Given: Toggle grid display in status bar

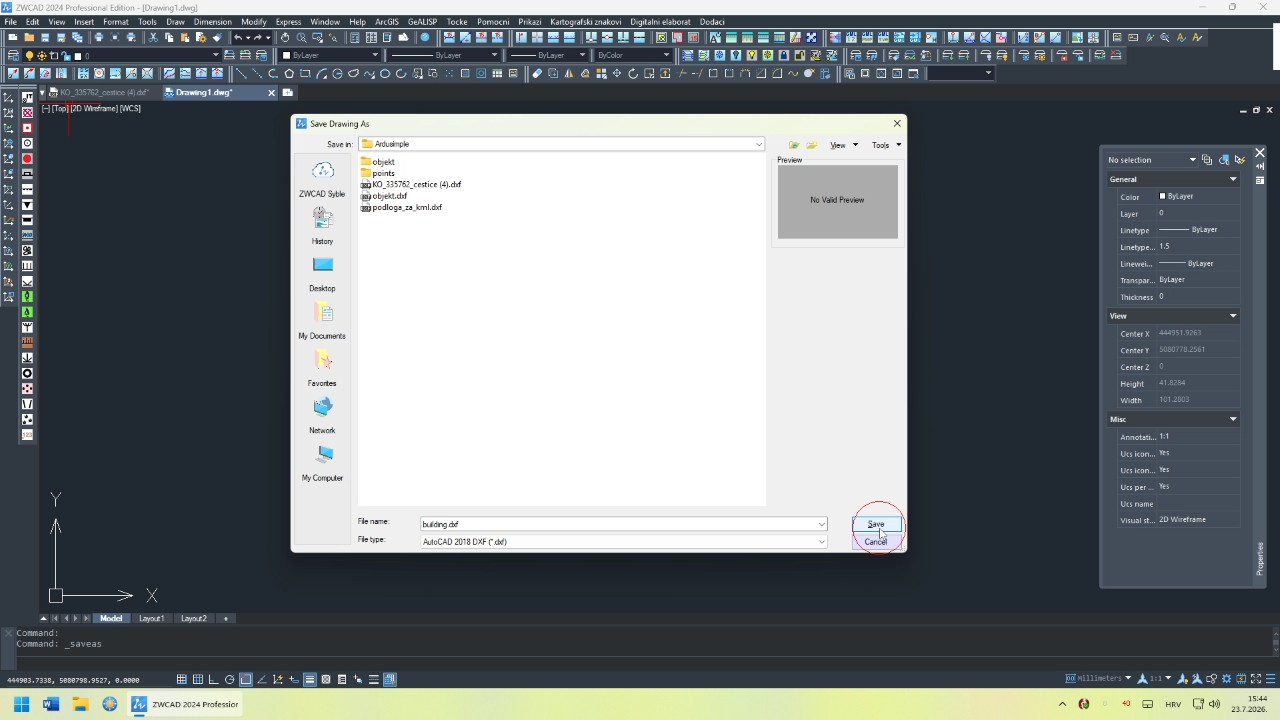Looking at the screenshot, I should coord(198,680).
